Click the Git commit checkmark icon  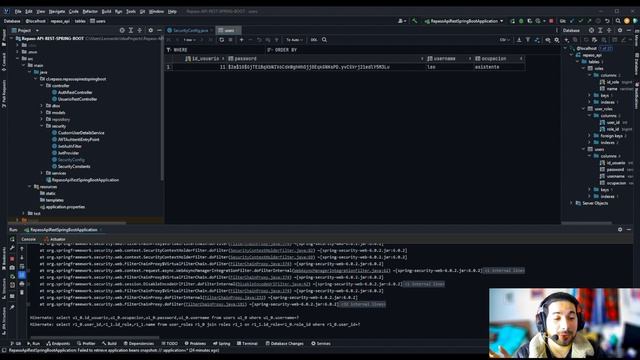(x=580, y=21)
